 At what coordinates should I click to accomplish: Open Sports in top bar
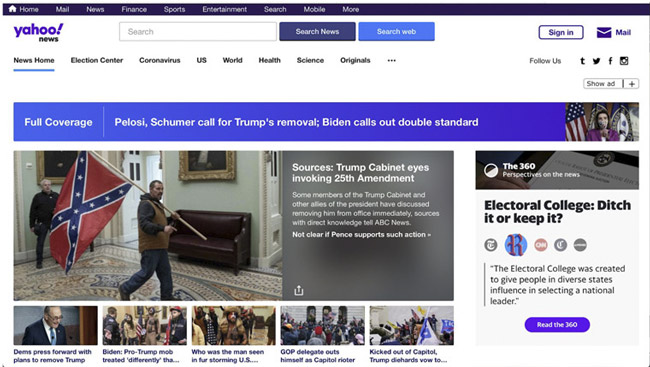click(174, 9)
